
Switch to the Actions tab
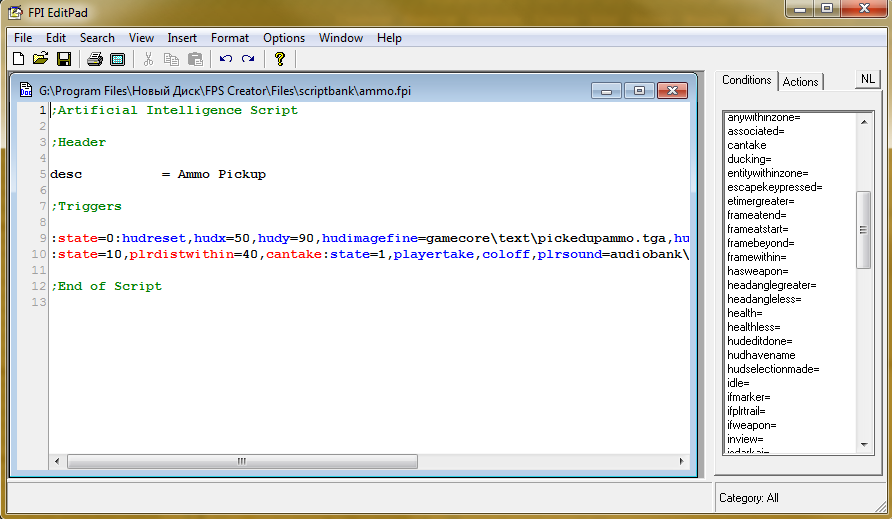click(800, 82)
